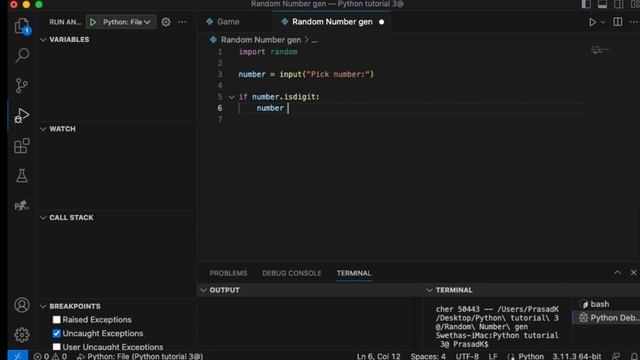
Task: Open the Extensions view
Action: 22,146
